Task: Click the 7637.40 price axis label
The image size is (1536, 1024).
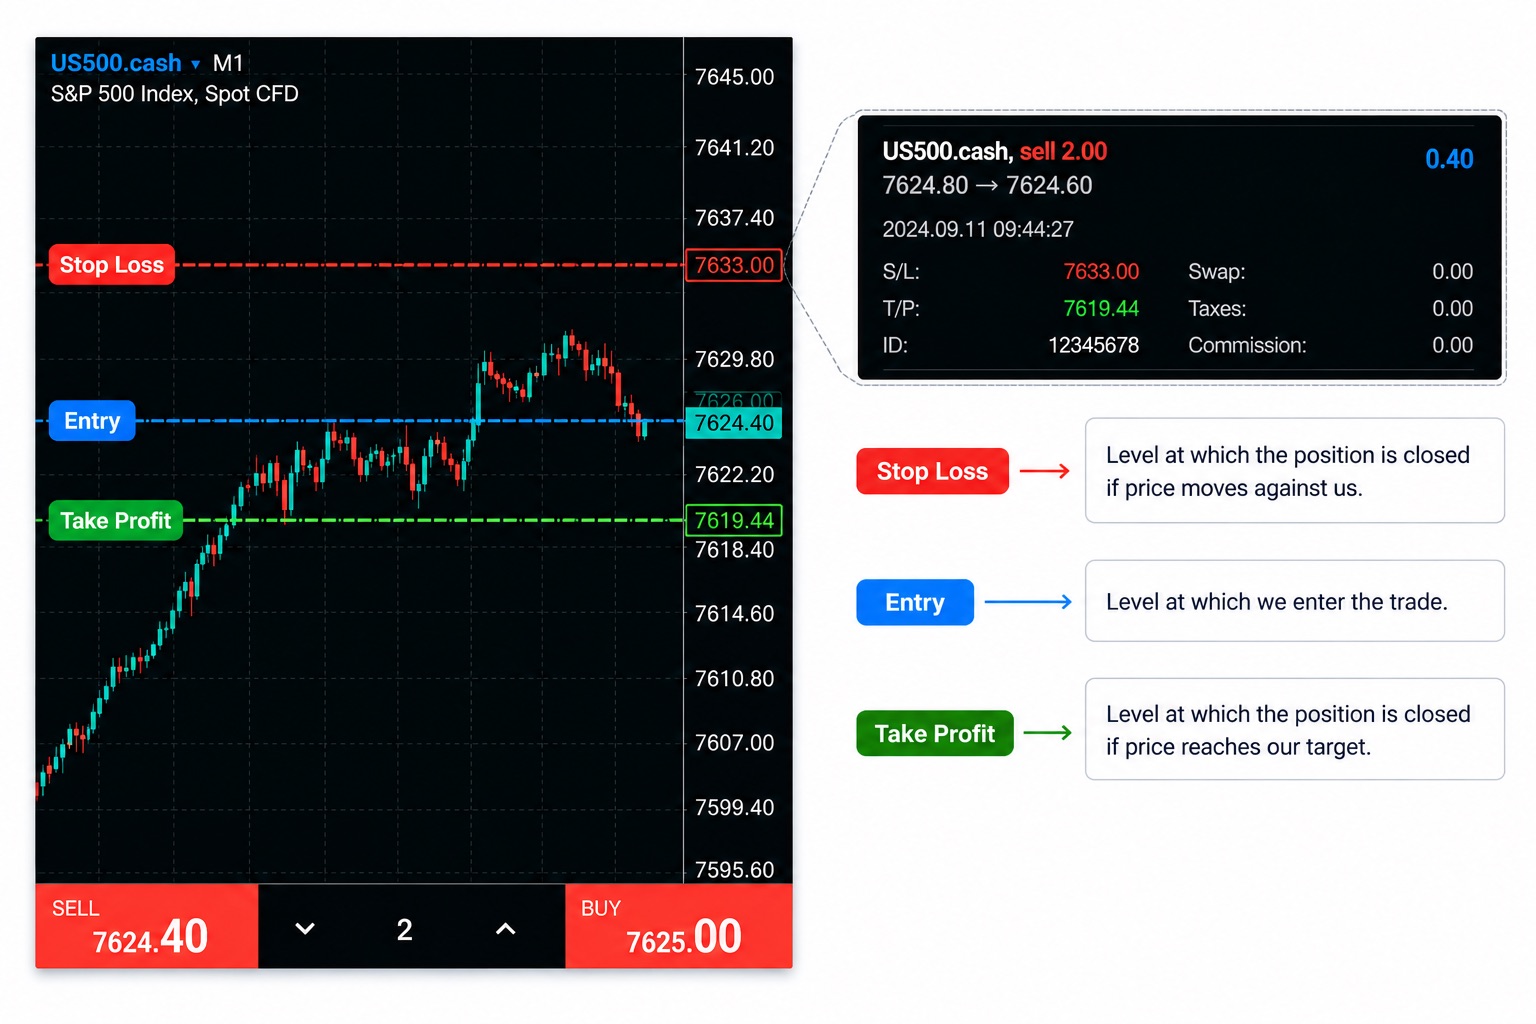Action: [x=734, y=218]
